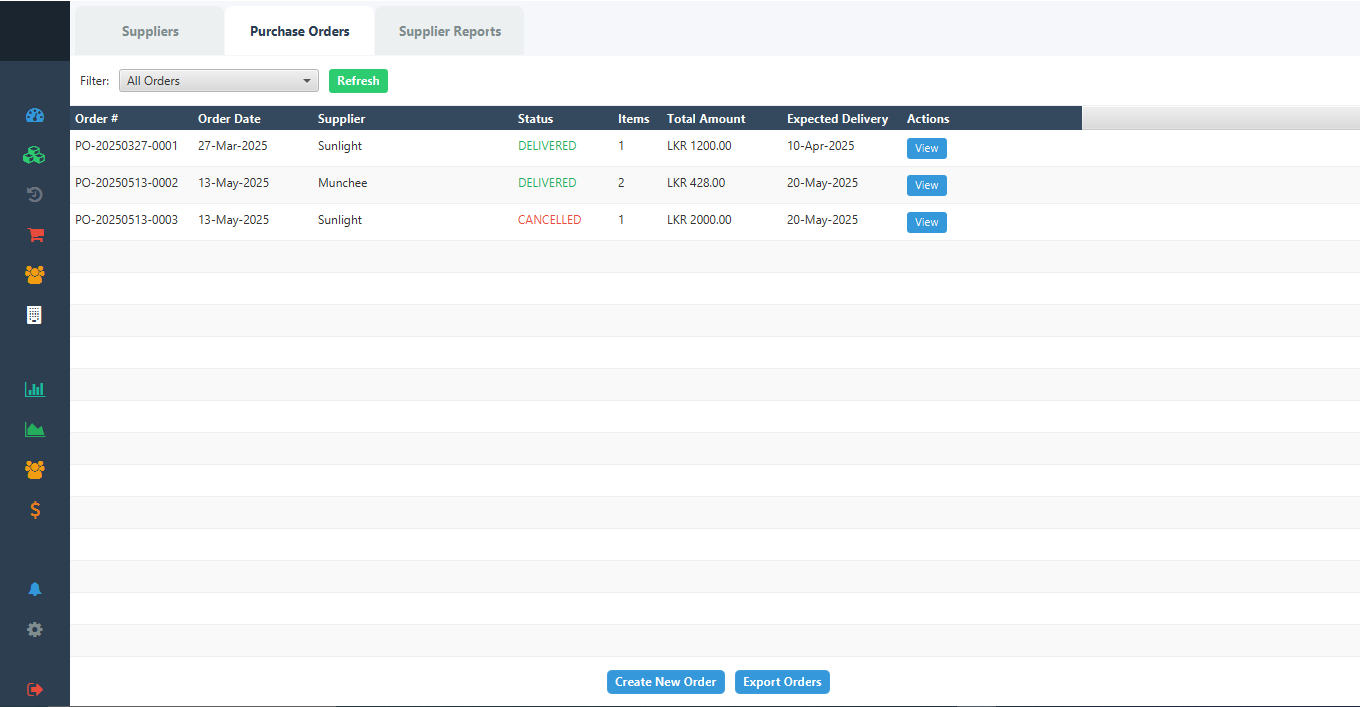Open notifications via the bell icon
1360x707 pixels.
point(35,590)
